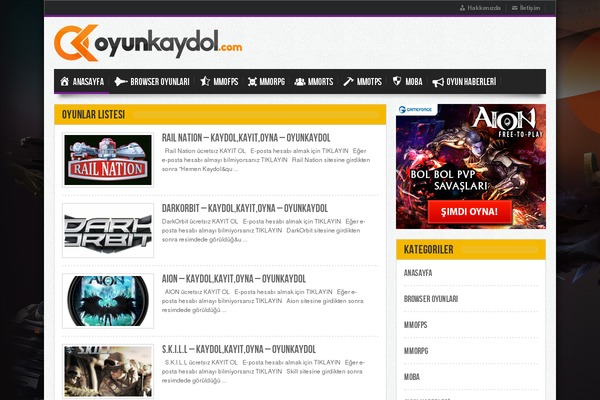Click the Gameforge logo in AION banner
The width and height of the screenshot is (600, 400).
coord(416,109)
